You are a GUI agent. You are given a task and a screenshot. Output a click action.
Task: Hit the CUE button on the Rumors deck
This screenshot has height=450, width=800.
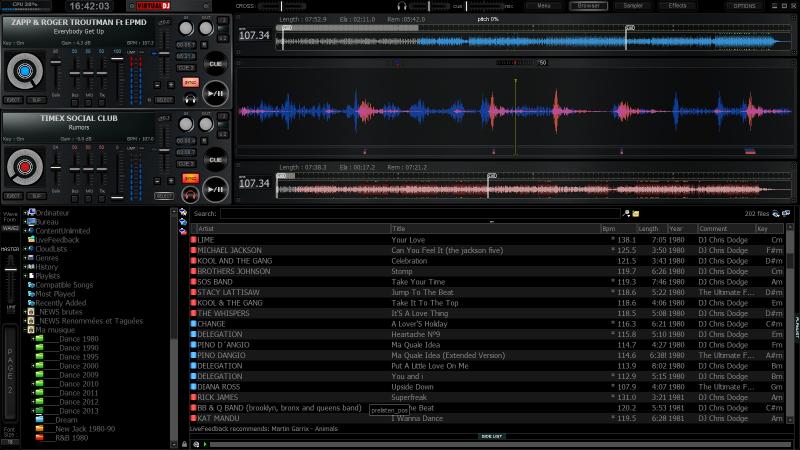tap(215, 160)
